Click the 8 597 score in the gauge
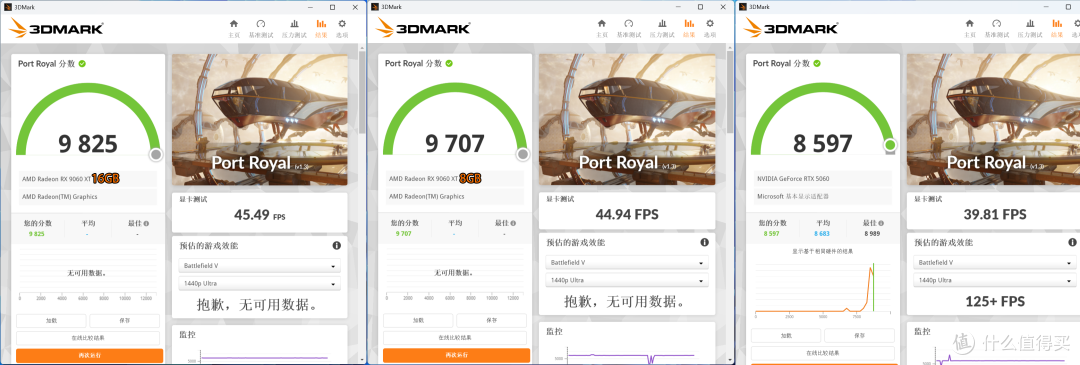1080x365 pixels. [x=823, y=144]
